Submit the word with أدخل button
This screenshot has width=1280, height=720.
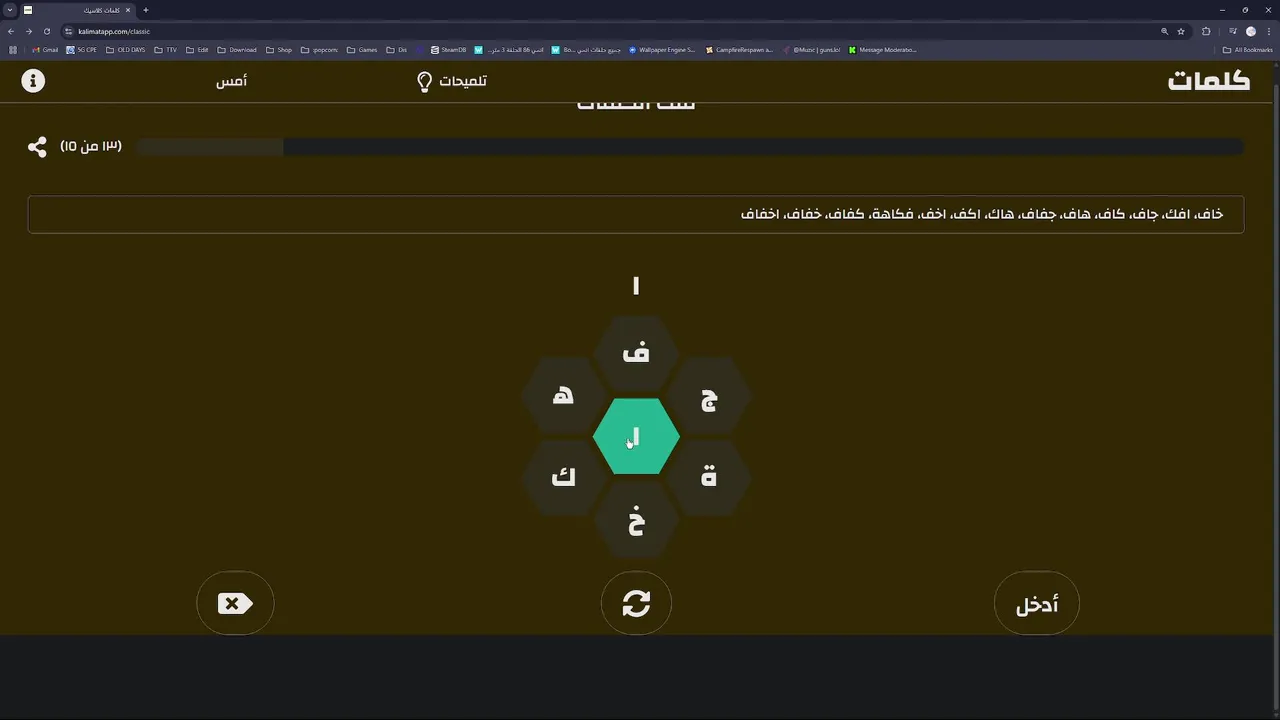1037,603
